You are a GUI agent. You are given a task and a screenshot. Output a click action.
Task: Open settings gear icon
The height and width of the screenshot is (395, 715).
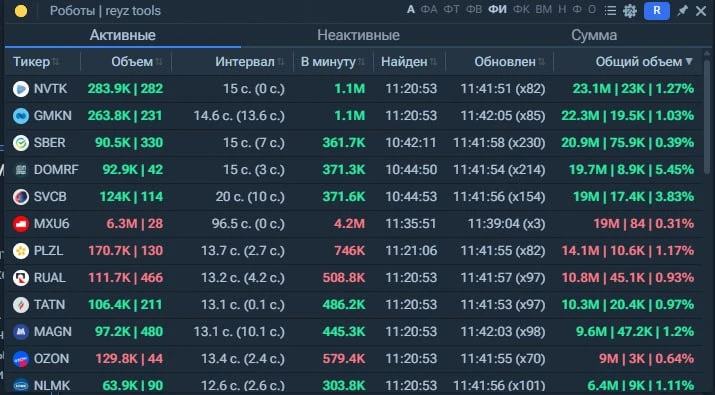point(630,11)
